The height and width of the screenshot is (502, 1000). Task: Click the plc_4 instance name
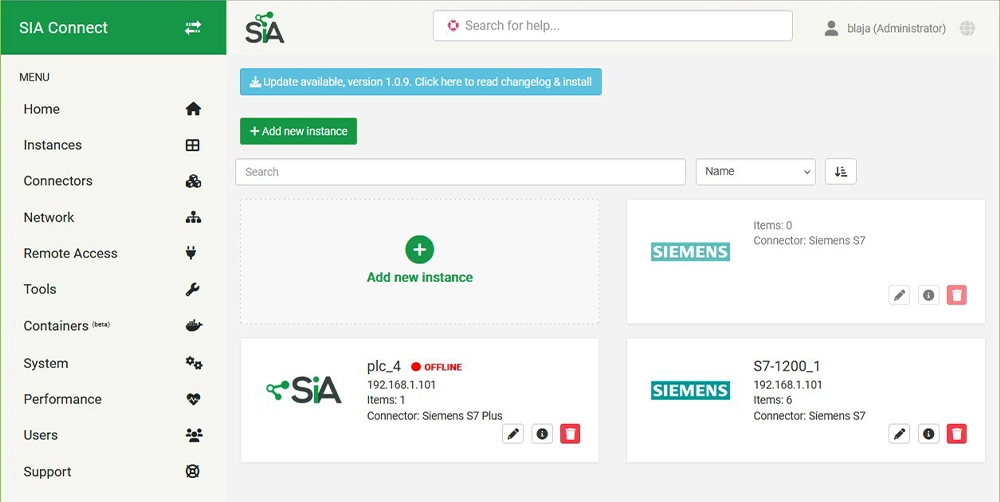tap(384, 366)
